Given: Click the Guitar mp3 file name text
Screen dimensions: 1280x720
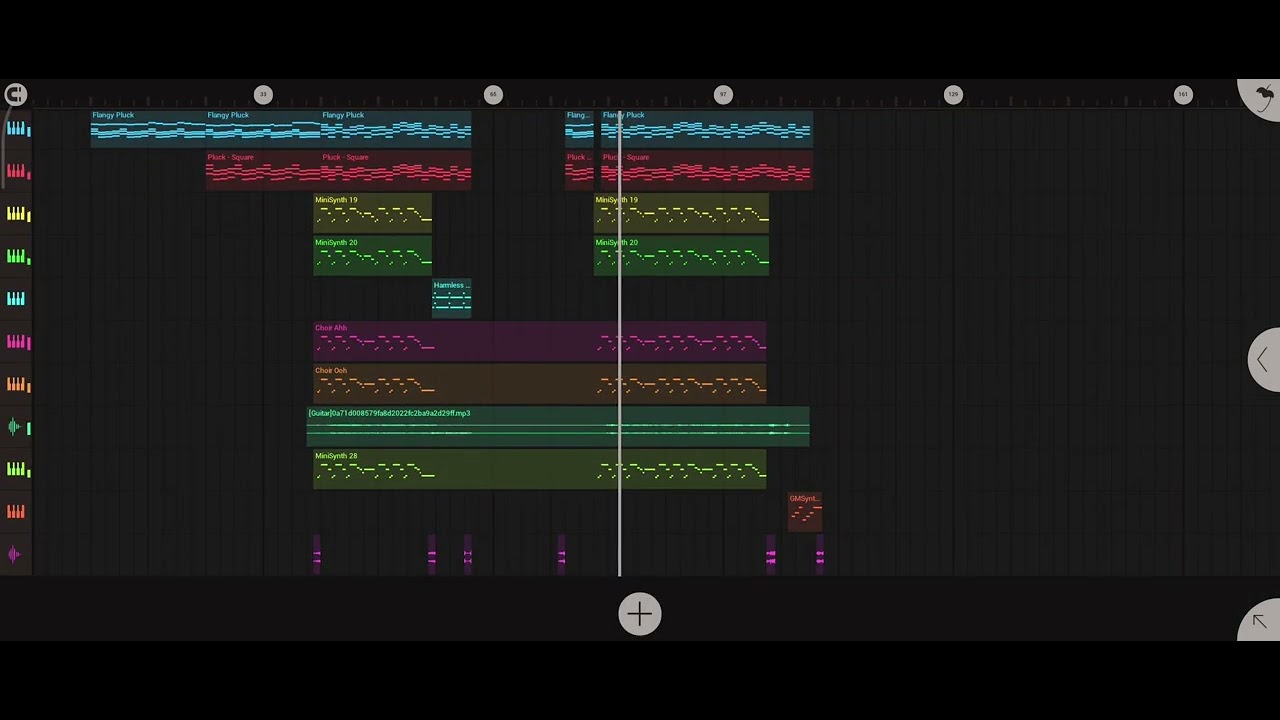Looking at the screenshot, I should 389,413.
